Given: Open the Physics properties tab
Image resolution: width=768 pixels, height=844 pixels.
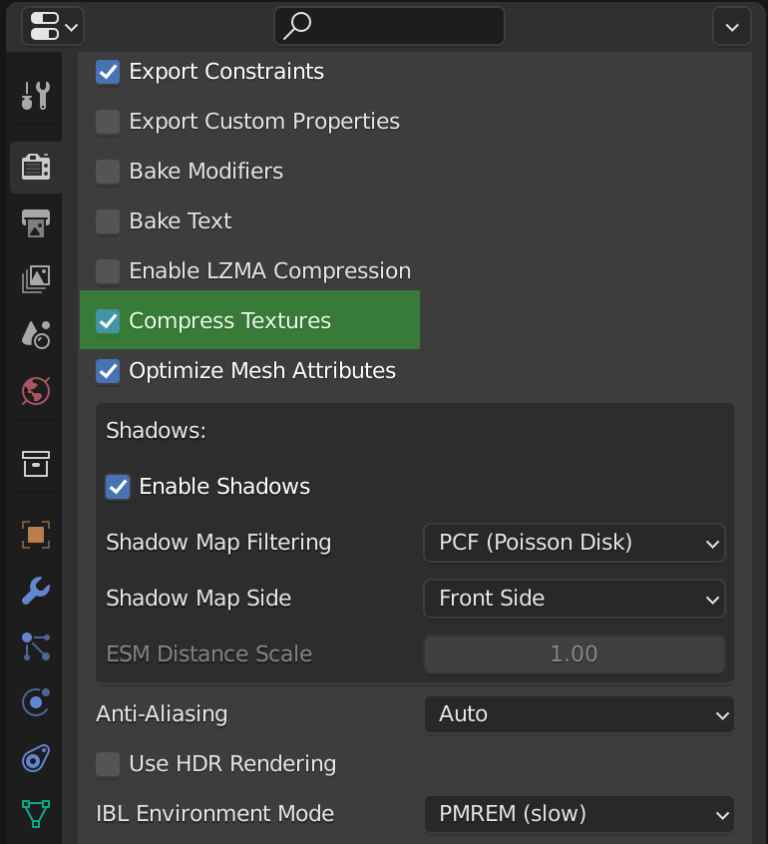Looking at the screenshot, I should pyautogui.click(x=34, y=703).
